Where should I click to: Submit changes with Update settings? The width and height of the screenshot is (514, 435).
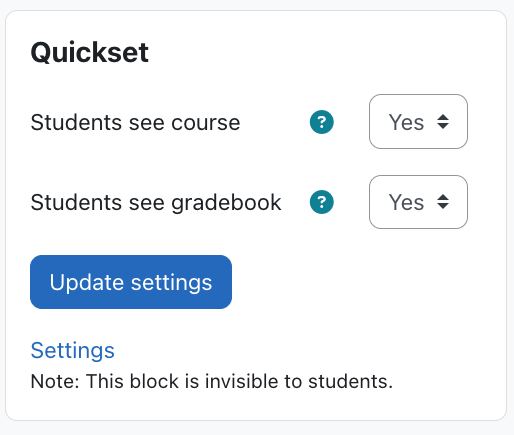[131, 282]
